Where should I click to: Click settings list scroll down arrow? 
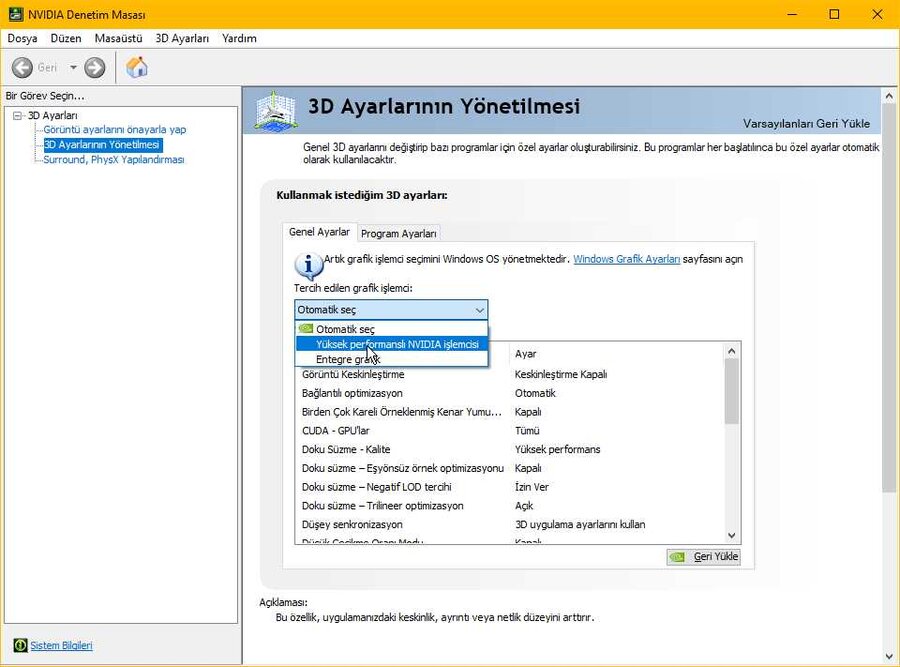731,536
